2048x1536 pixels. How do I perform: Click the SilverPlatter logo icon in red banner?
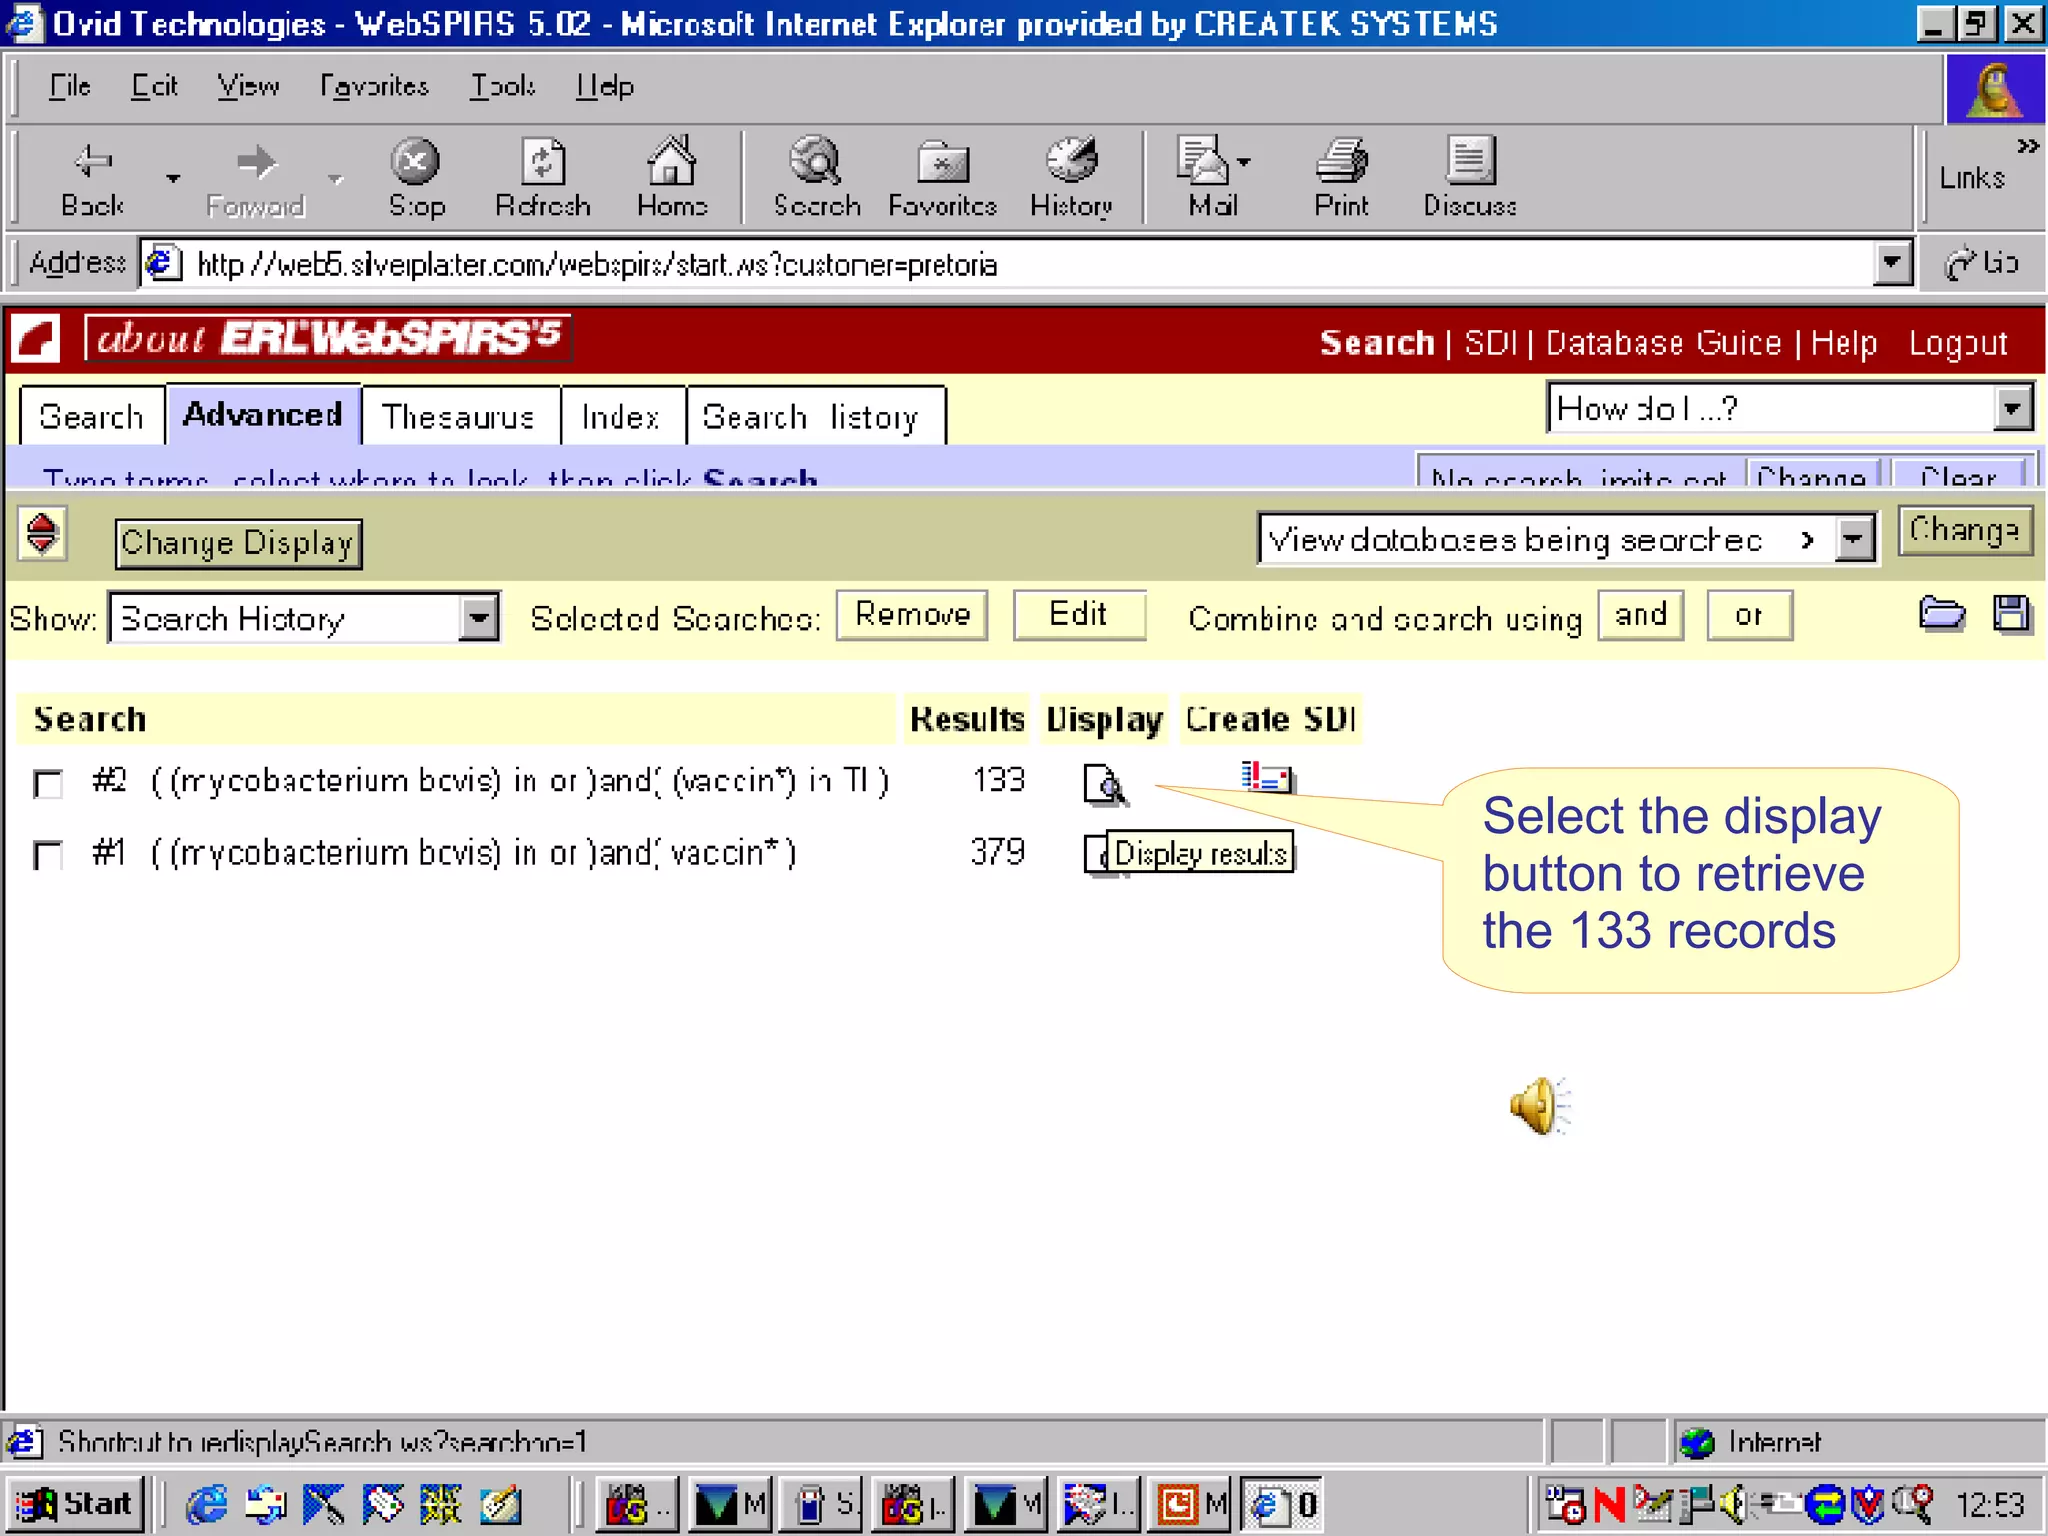pyautogui.click(x=37, y=338)
